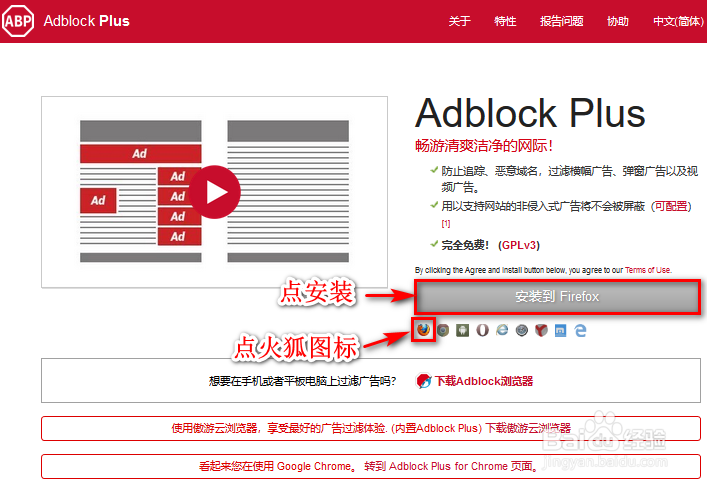The height and width of the screenshot is (486, 707).
Task: Open the Terms of Use link
Action: click(x=647, y=270)
